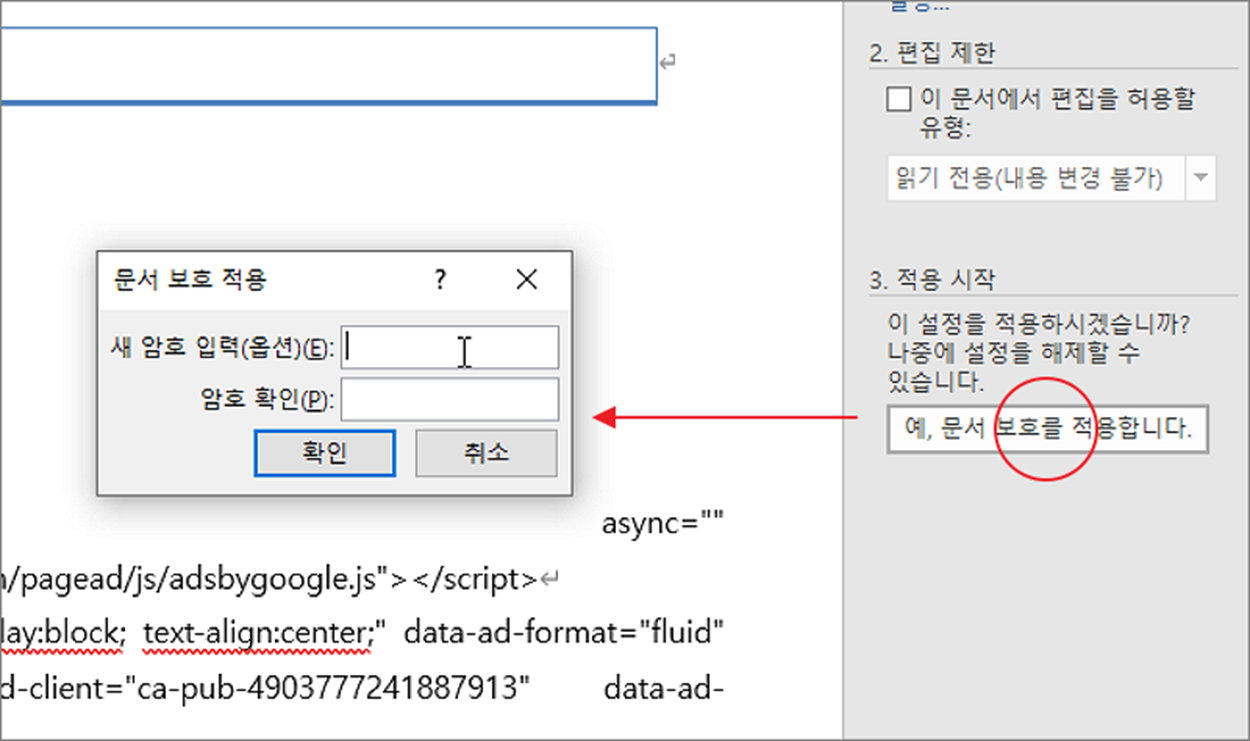Enable the editing restriction checkbox
This screenshot has height=741, width=1250.
pos(899,100)
